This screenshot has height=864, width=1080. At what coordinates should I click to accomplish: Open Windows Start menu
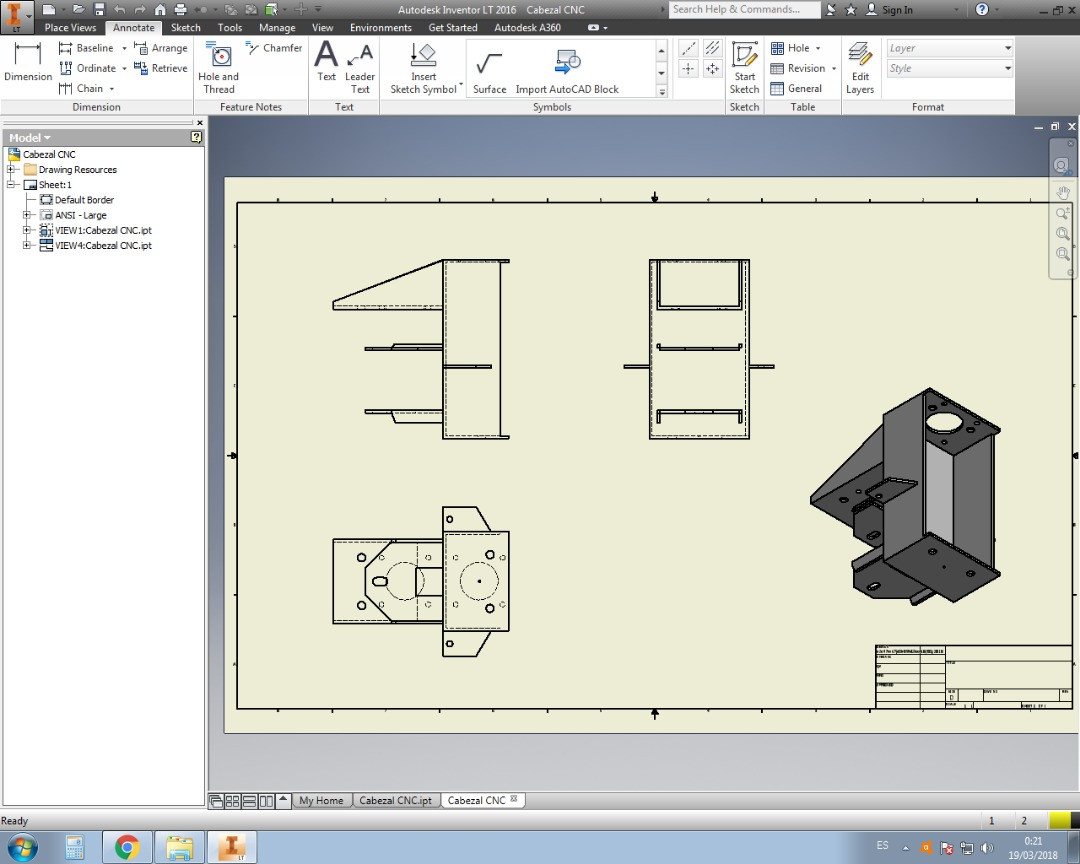[23, 847]
